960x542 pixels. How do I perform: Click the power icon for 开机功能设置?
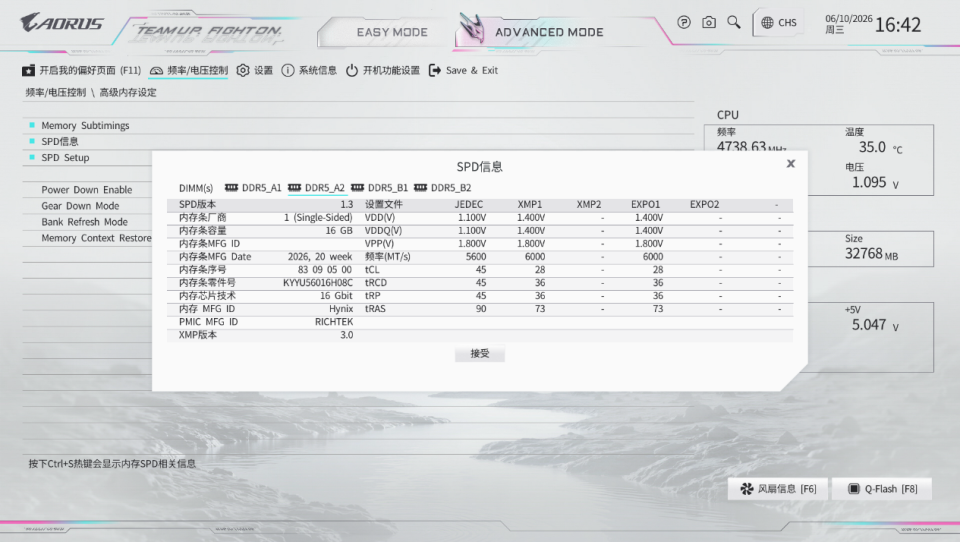[x=351, y=70]
